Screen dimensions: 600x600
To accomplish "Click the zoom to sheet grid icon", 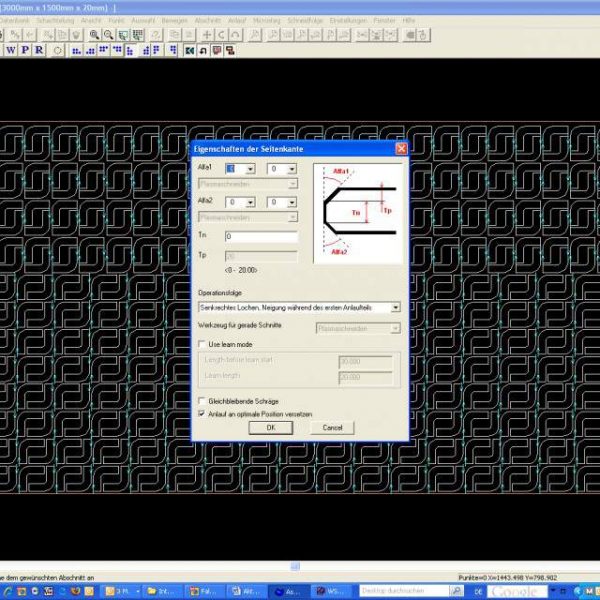I will 137,35.
